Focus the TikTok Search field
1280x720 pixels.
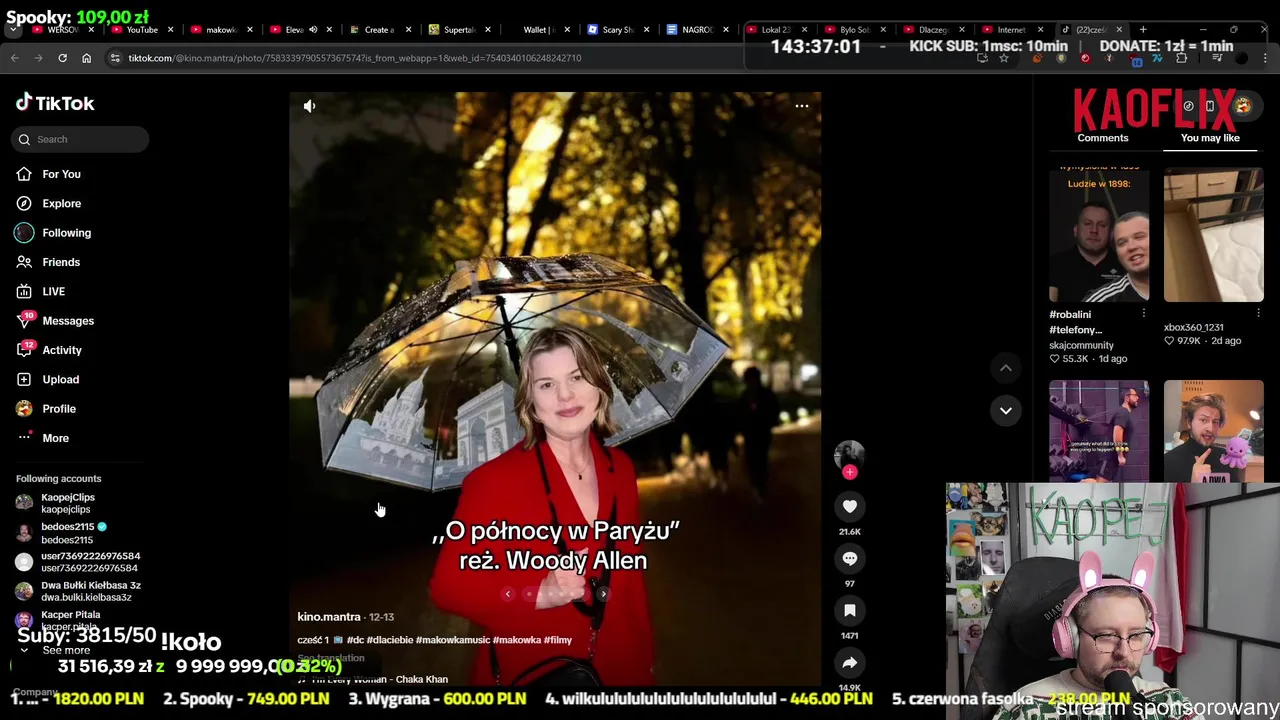(x=81, y=139)
